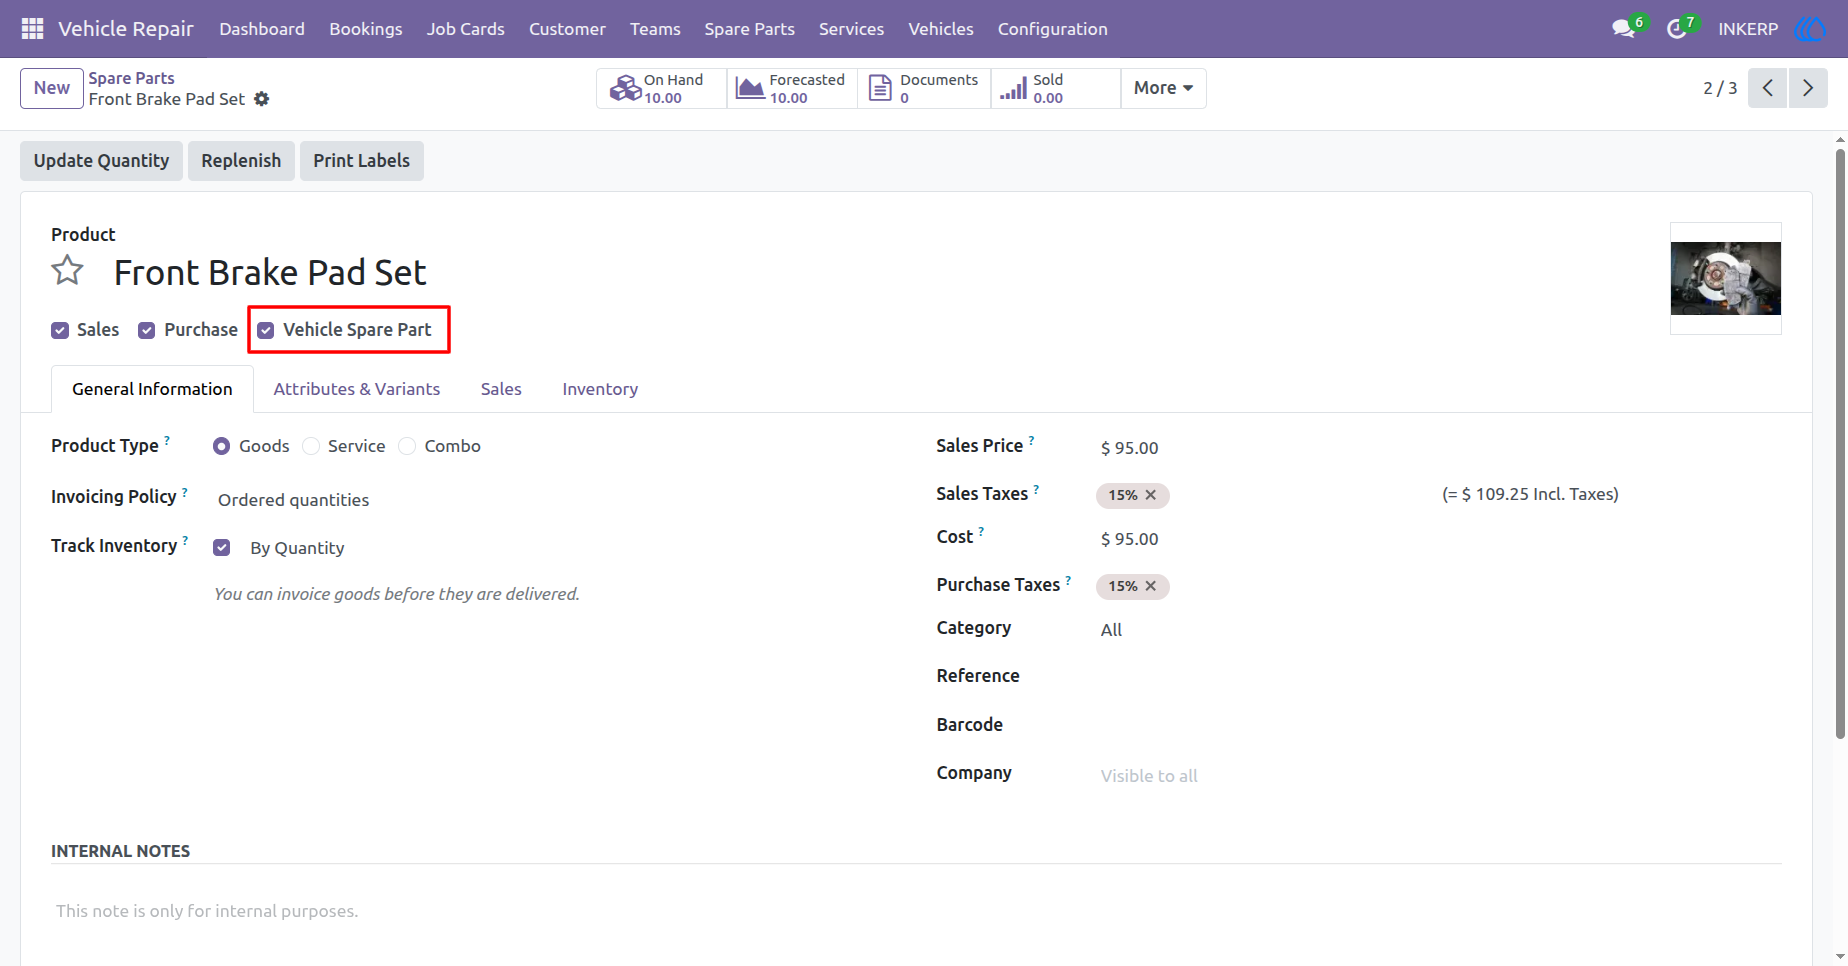Image resolution: width=1848 pixels, height=966 pixels.
Task: Open the apps grid menu icon
Action: click(x=32, y=29)
